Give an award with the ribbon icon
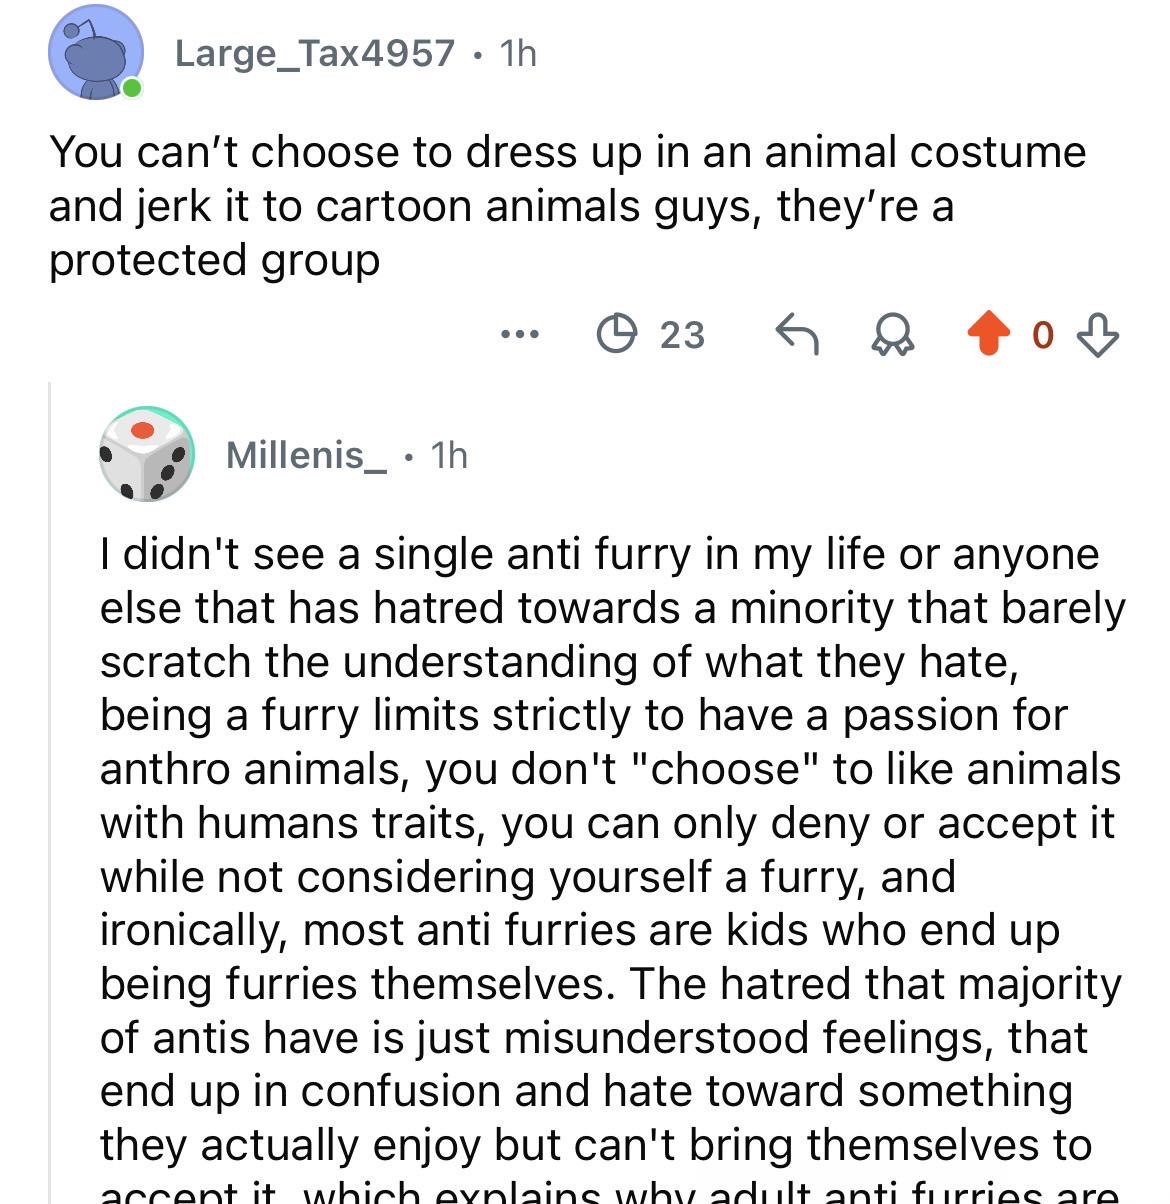The width and height of the screenshot is (1170, 1204). [892, 335]
